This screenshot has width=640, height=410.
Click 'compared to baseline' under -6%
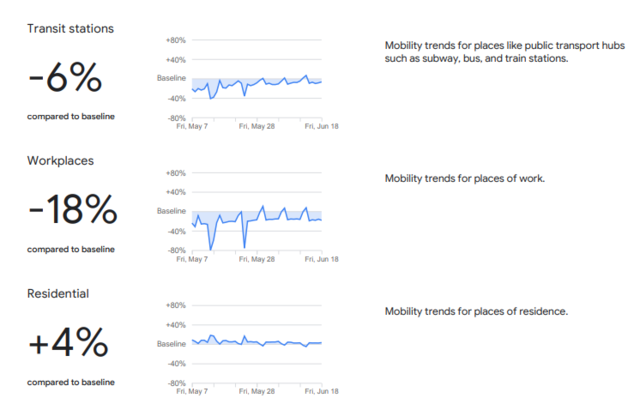click(71, 117)
